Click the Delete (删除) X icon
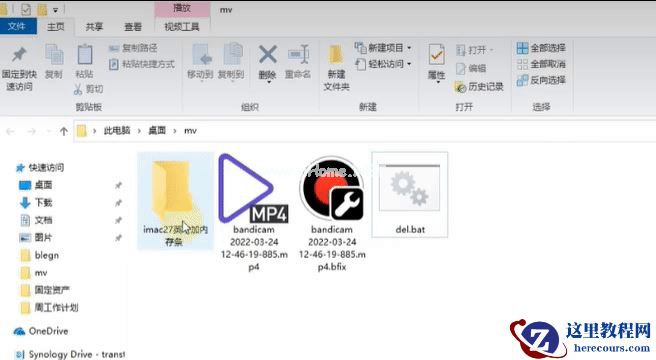The image size is (656, 360). click(x=267, y=55)
